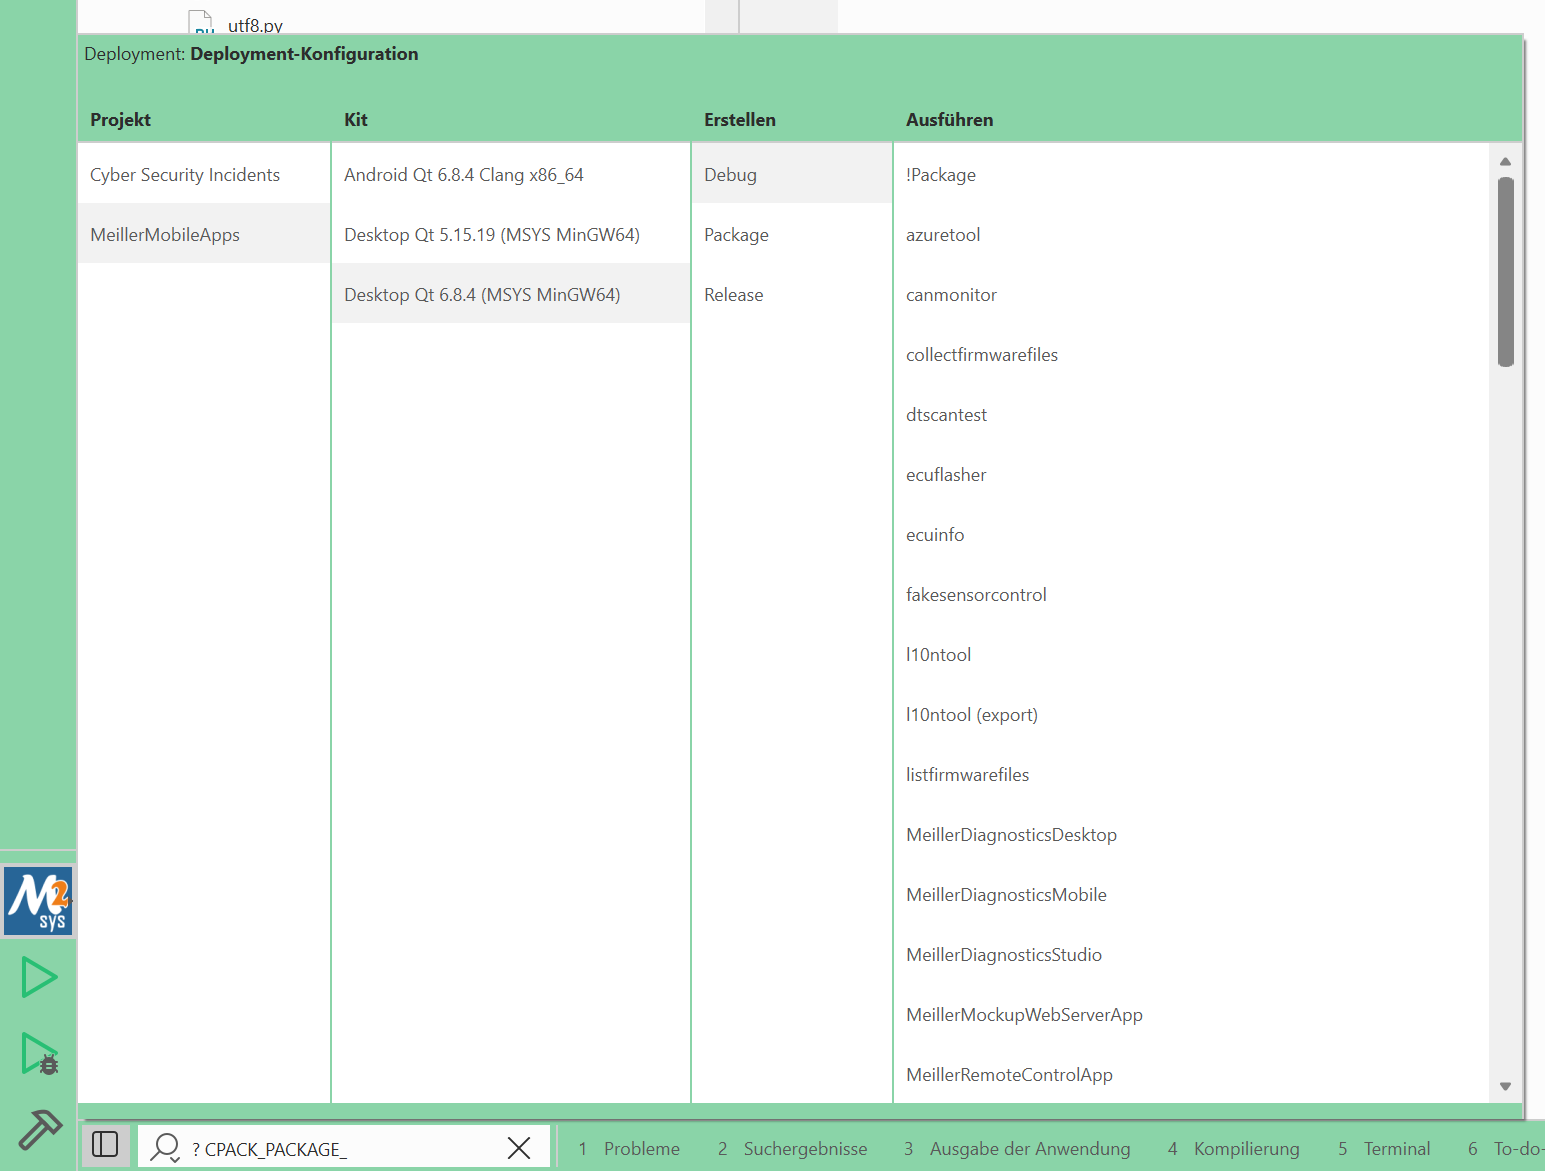Click the utf8.py file icon
1545x1171 pixels.
click(x=200, y=23)
